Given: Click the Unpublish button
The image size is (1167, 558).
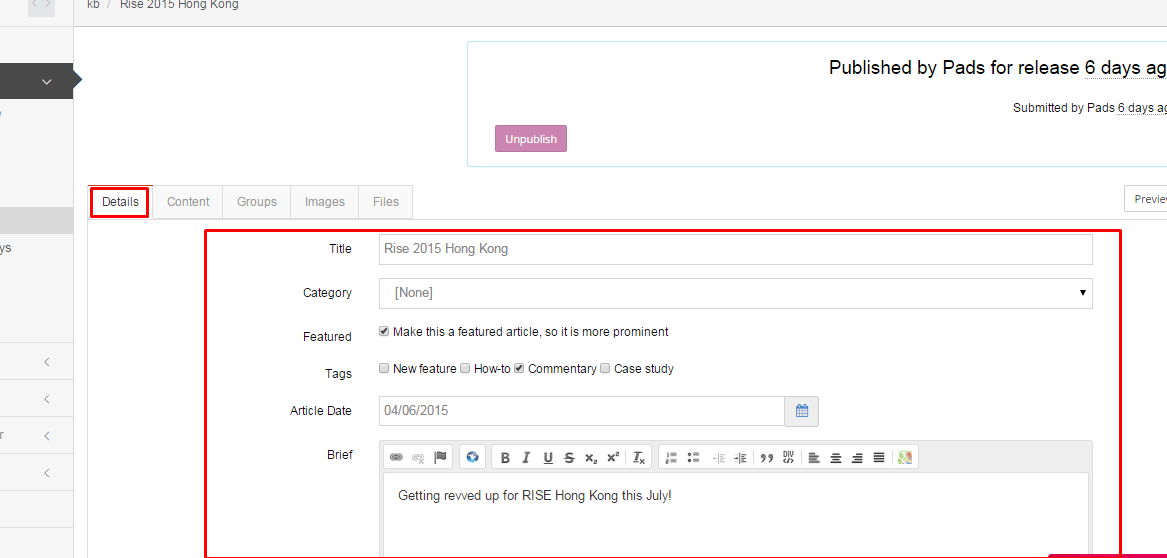Looking at the screenshot, I should coord(530,139).
